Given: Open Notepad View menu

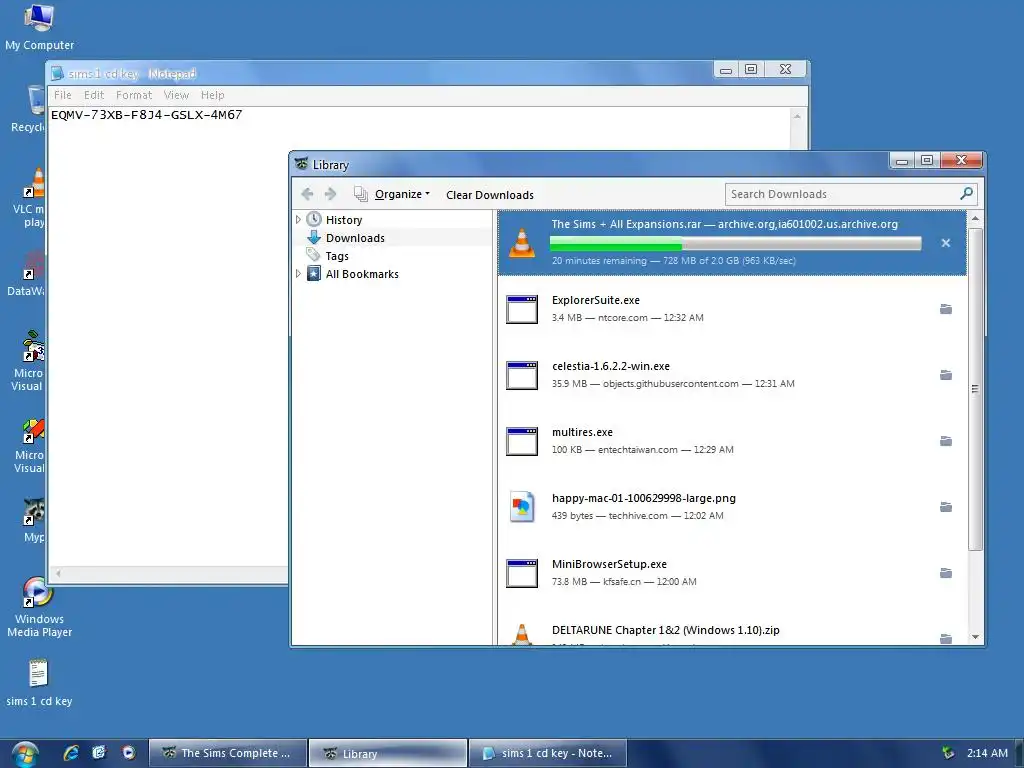Looking at the screenshot, I should (176, 95).
